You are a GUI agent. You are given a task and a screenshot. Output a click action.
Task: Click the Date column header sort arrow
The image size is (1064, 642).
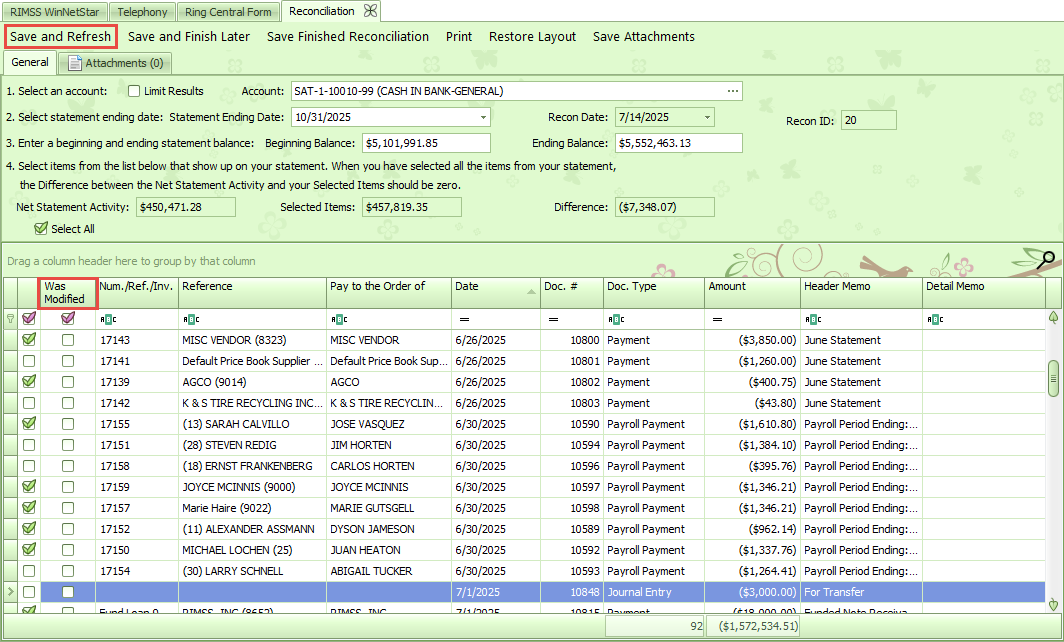click(x=530, y=291)
